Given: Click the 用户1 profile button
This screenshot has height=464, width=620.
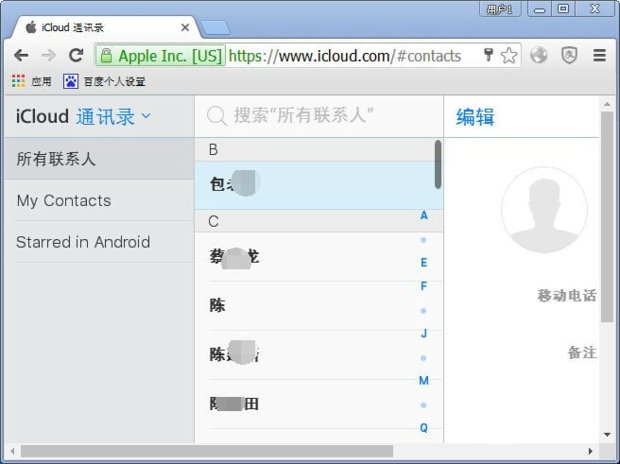Looking at the screenshot, I should pyautogui.click(x=500, y=9).
